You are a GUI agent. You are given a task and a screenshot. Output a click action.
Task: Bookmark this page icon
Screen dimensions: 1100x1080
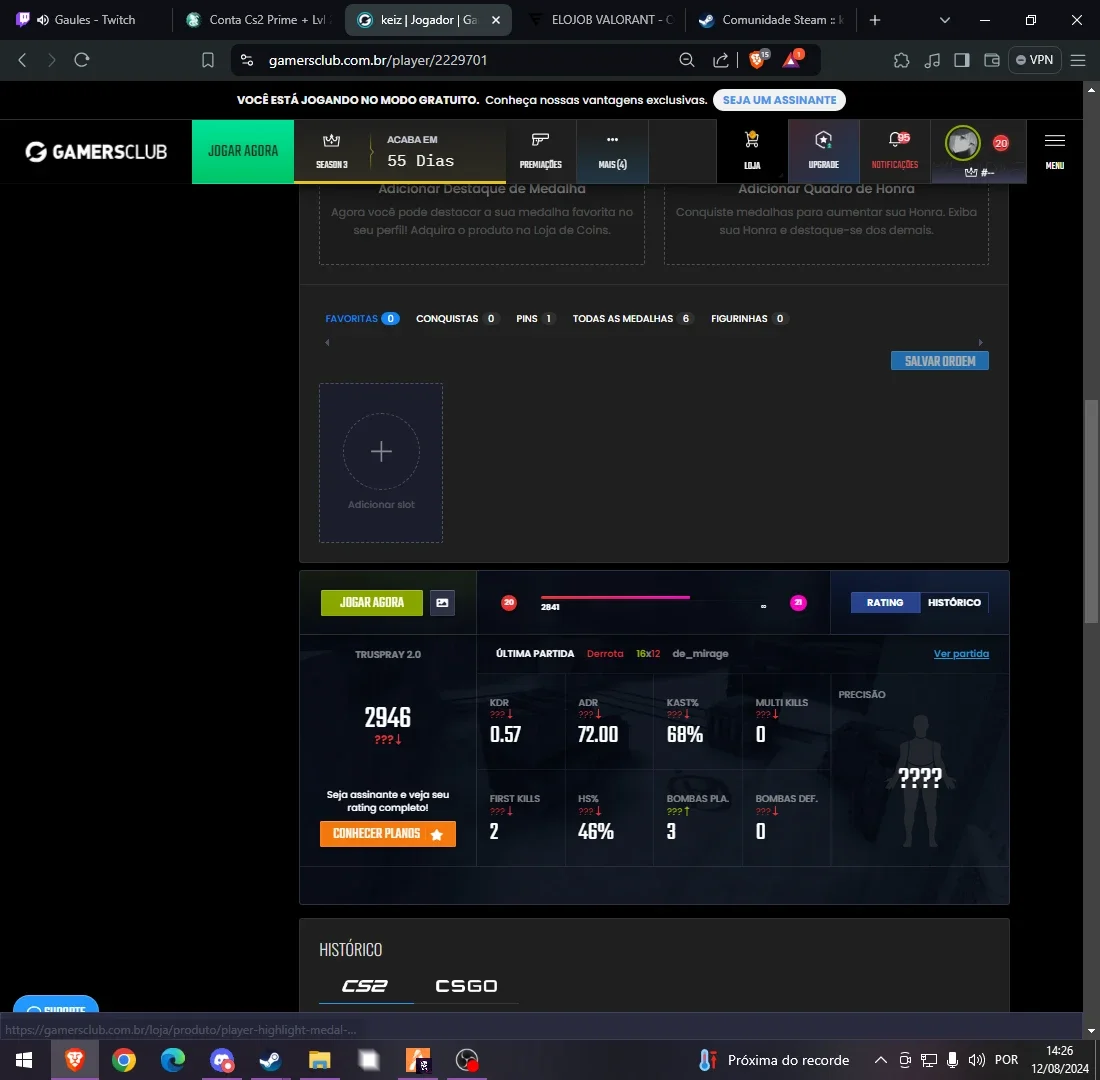[x=208, y=60]
